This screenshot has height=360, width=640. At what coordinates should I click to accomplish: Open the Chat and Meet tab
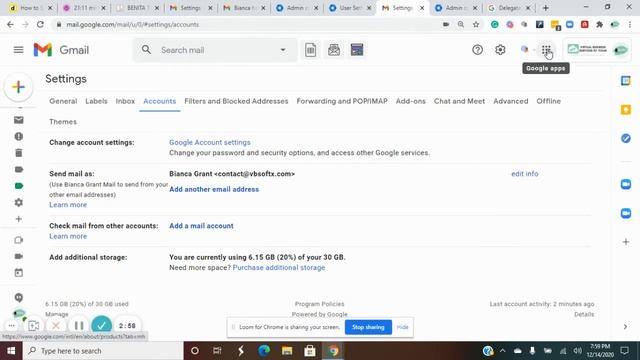point(459,101)
